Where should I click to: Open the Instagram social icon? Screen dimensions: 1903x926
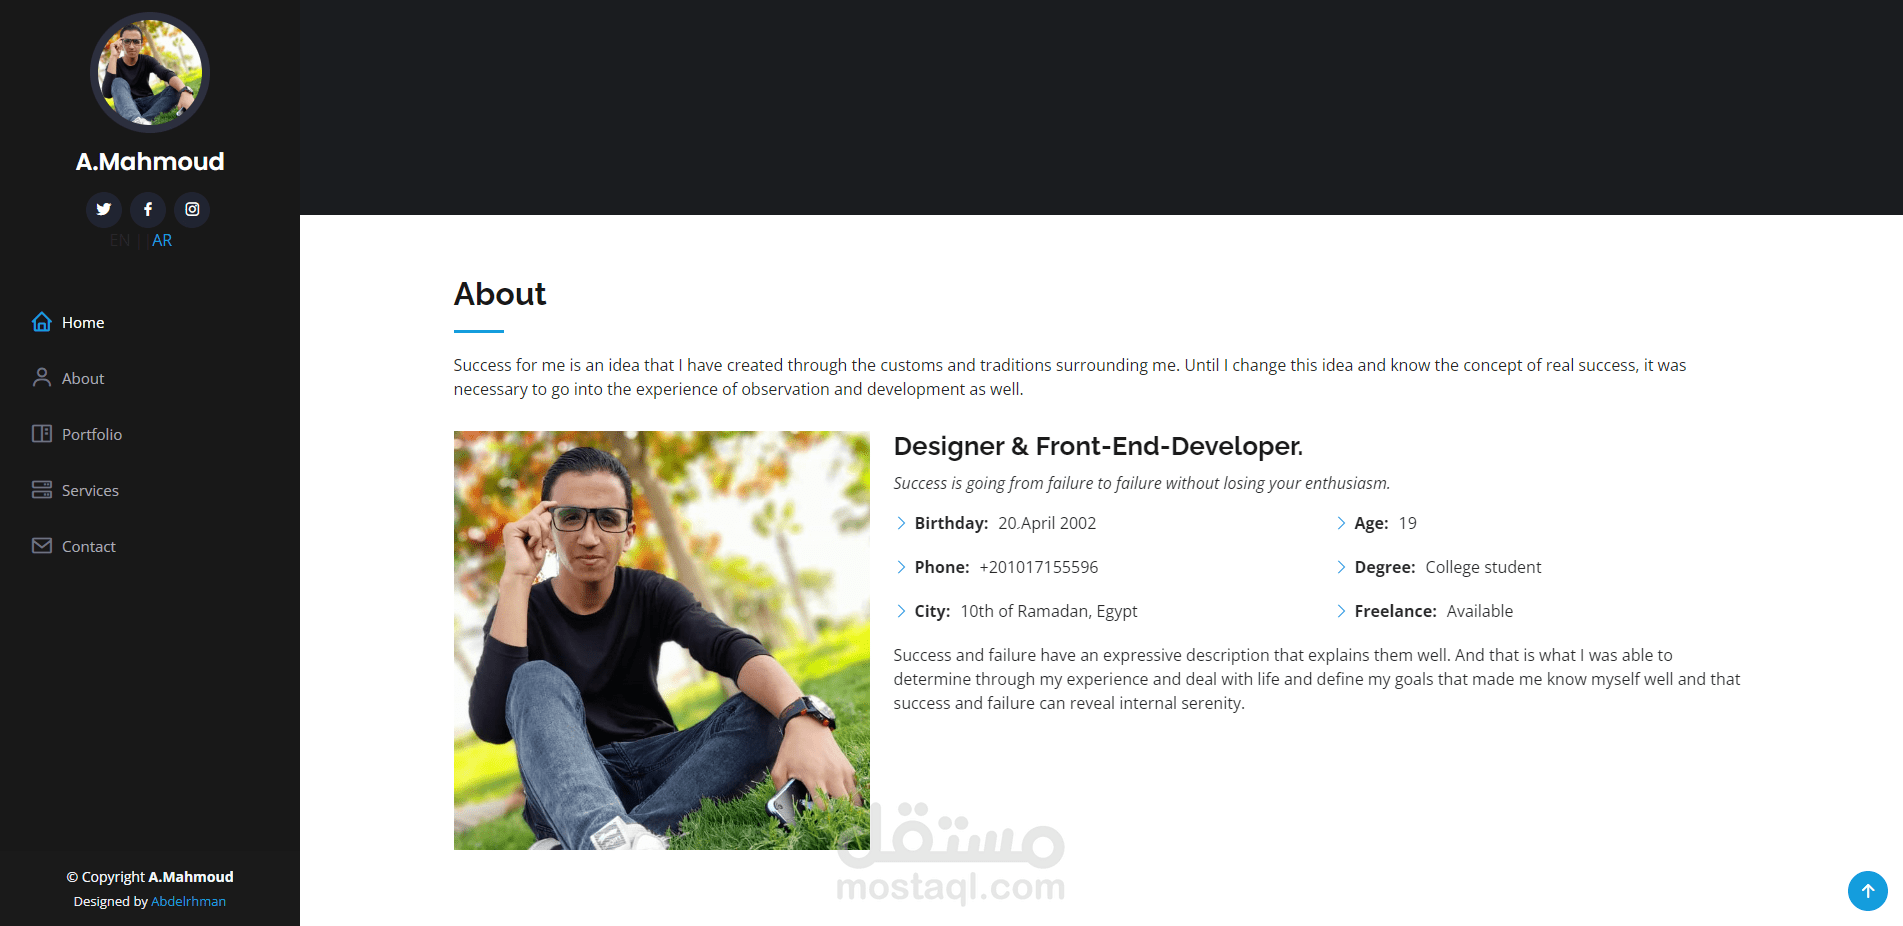coord(192,209)
